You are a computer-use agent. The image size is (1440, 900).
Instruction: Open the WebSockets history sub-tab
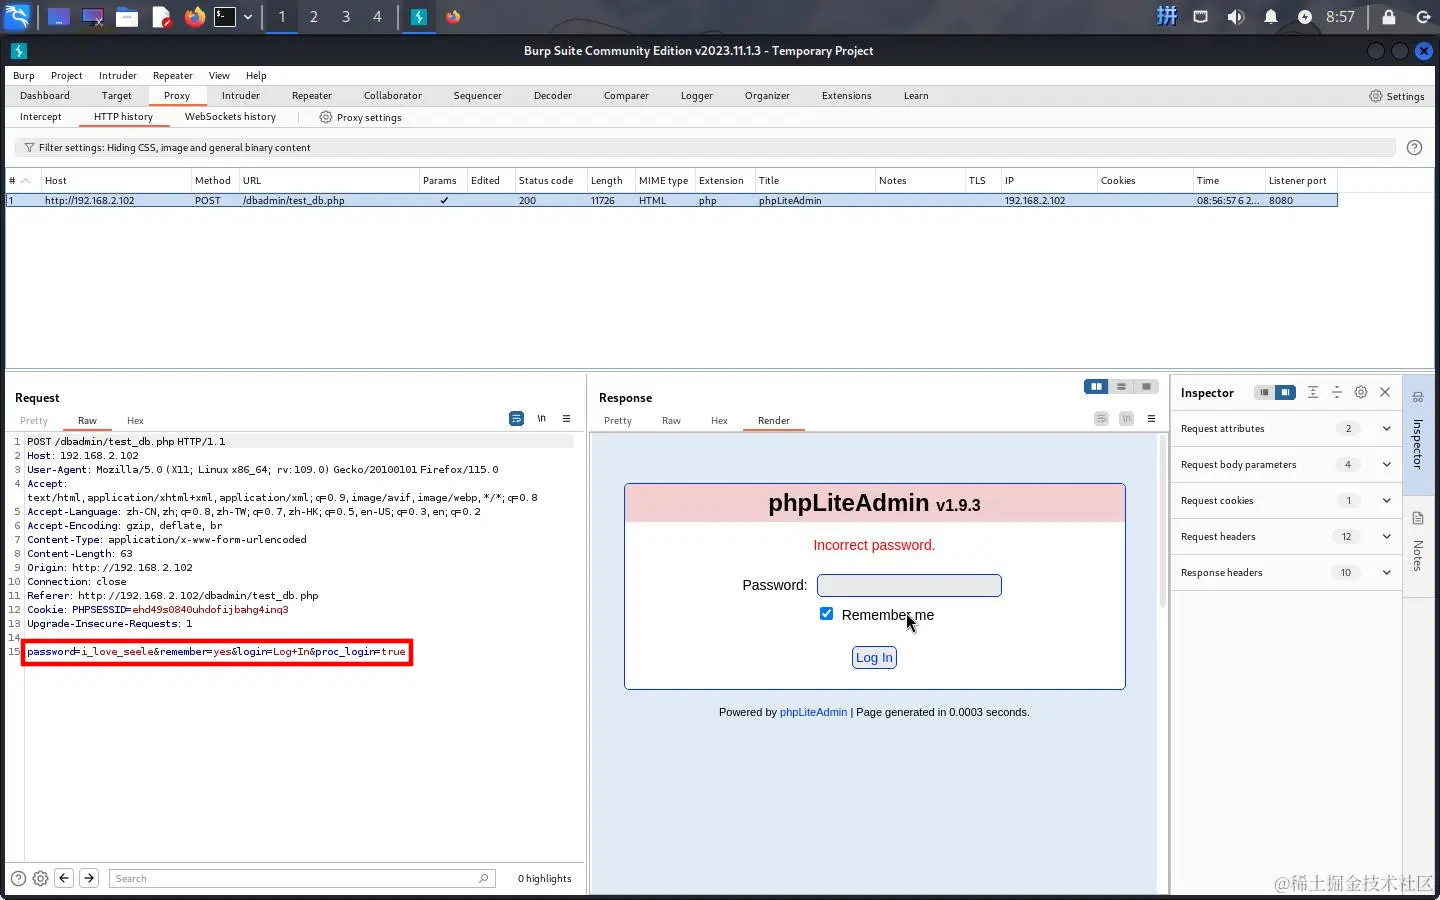coord(230,117)
